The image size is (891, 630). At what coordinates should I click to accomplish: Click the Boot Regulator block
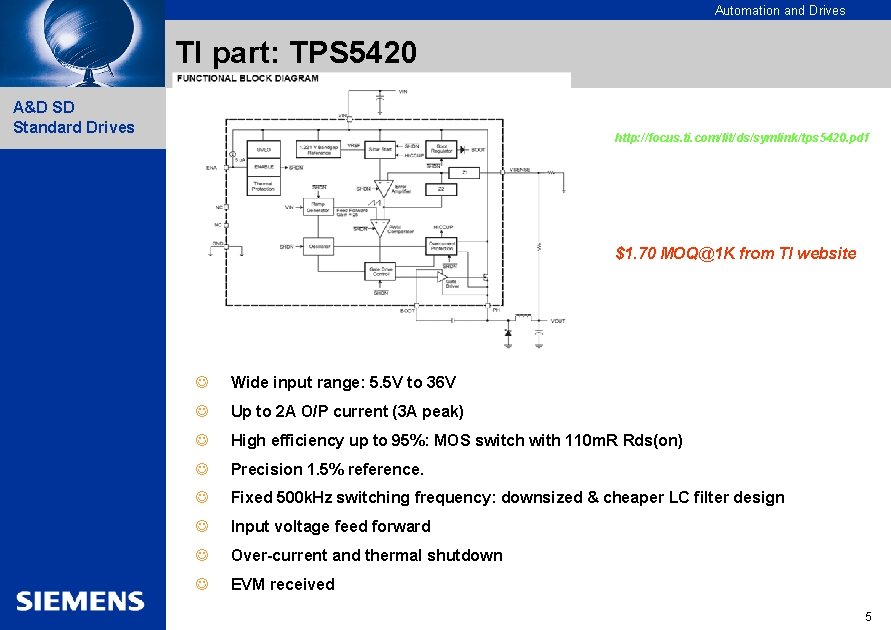441,149
